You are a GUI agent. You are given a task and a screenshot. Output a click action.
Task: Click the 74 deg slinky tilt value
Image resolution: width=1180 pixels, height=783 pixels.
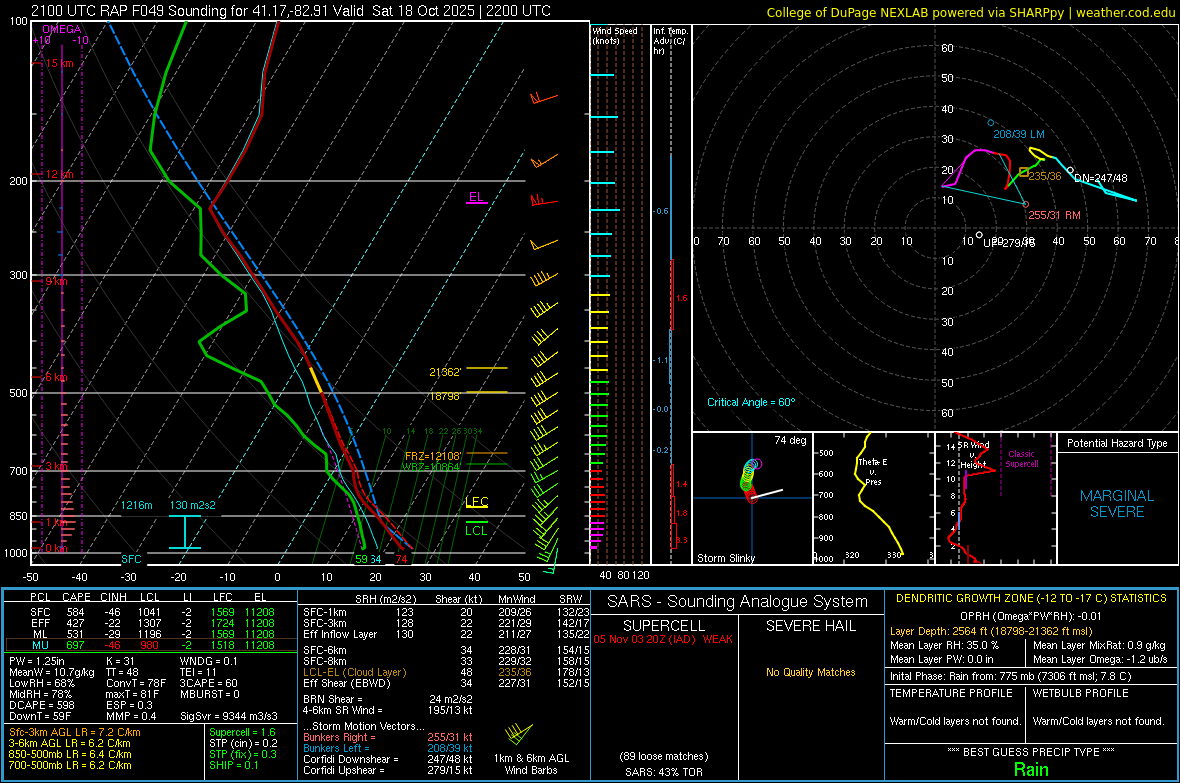tap(790, 440)
